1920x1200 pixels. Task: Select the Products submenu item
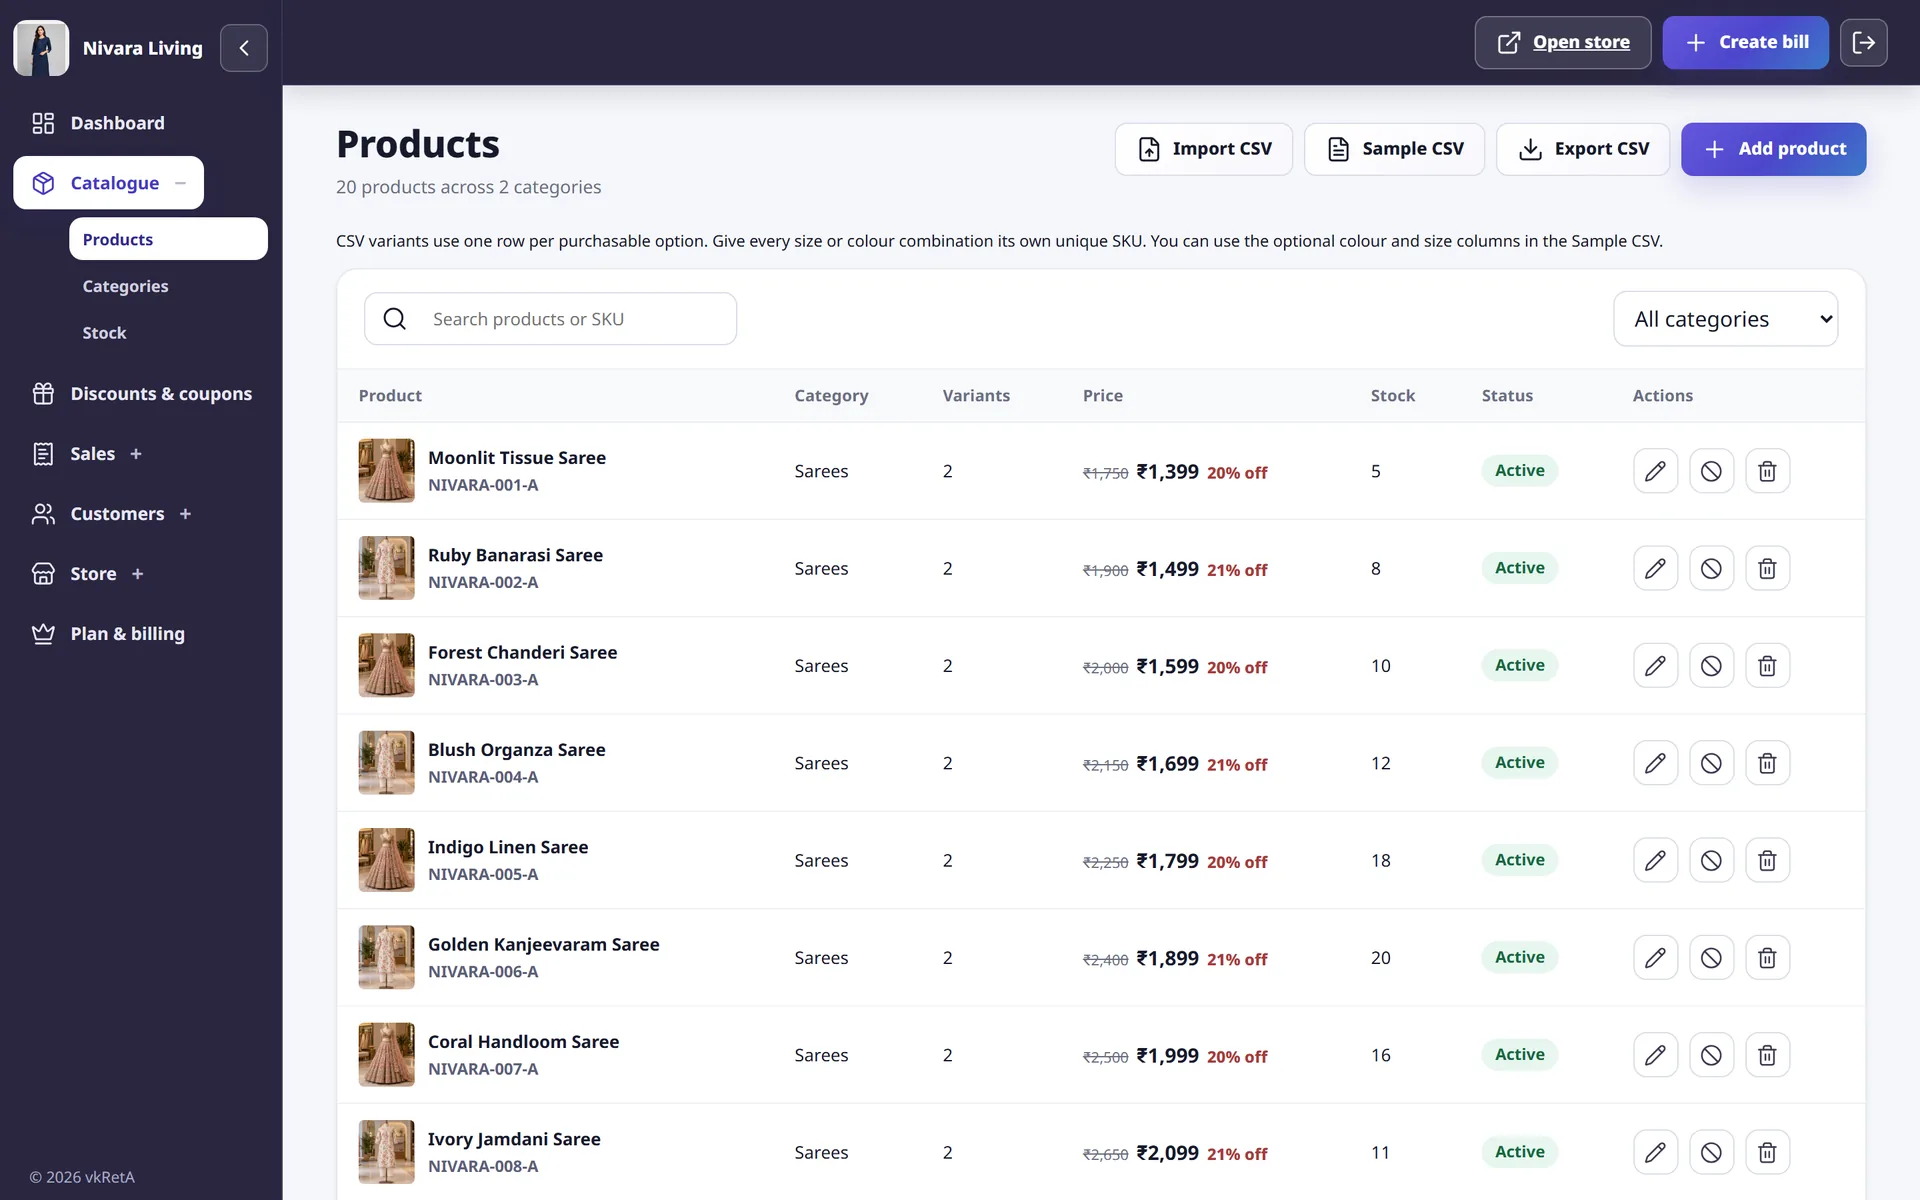168,239
